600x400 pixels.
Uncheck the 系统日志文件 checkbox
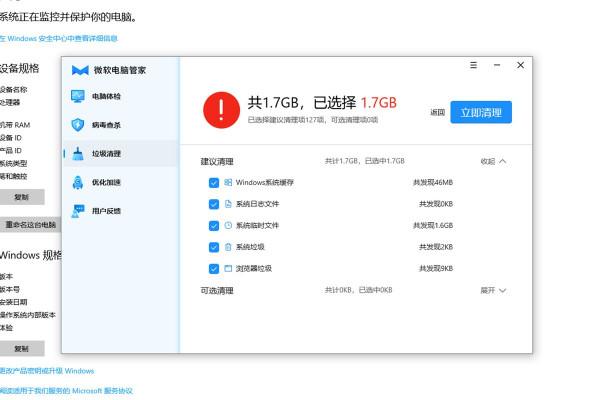pos(214,204)
